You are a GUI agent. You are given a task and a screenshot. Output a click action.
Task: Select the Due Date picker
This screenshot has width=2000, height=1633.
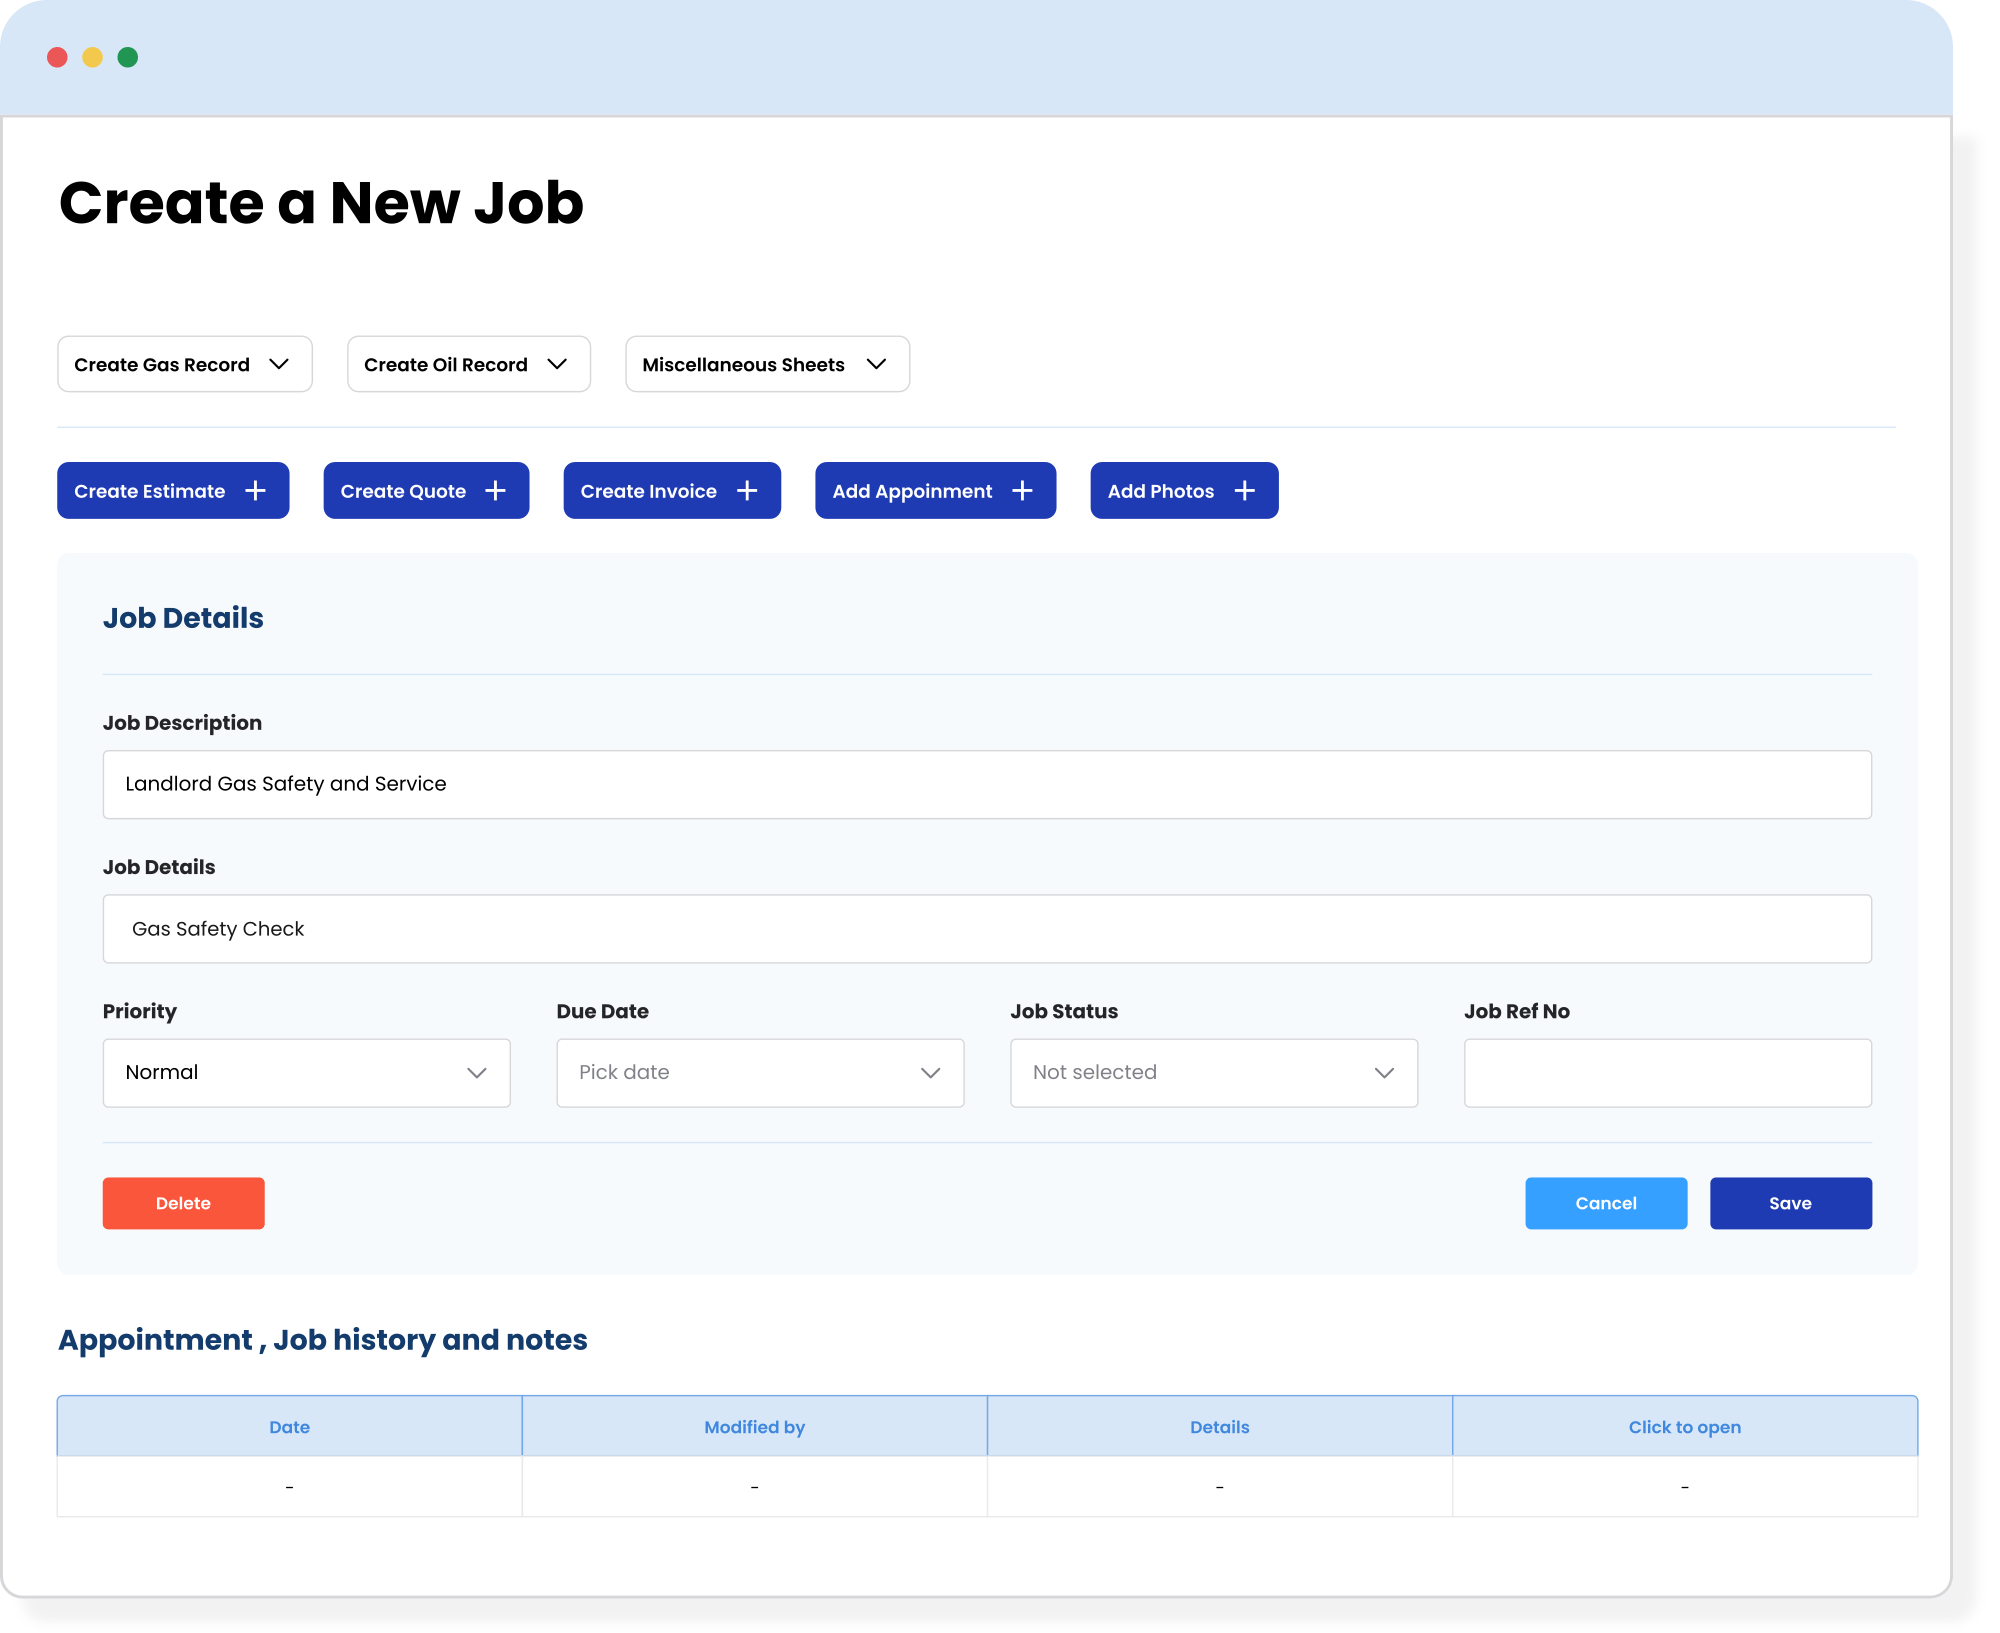point(759,1072)
